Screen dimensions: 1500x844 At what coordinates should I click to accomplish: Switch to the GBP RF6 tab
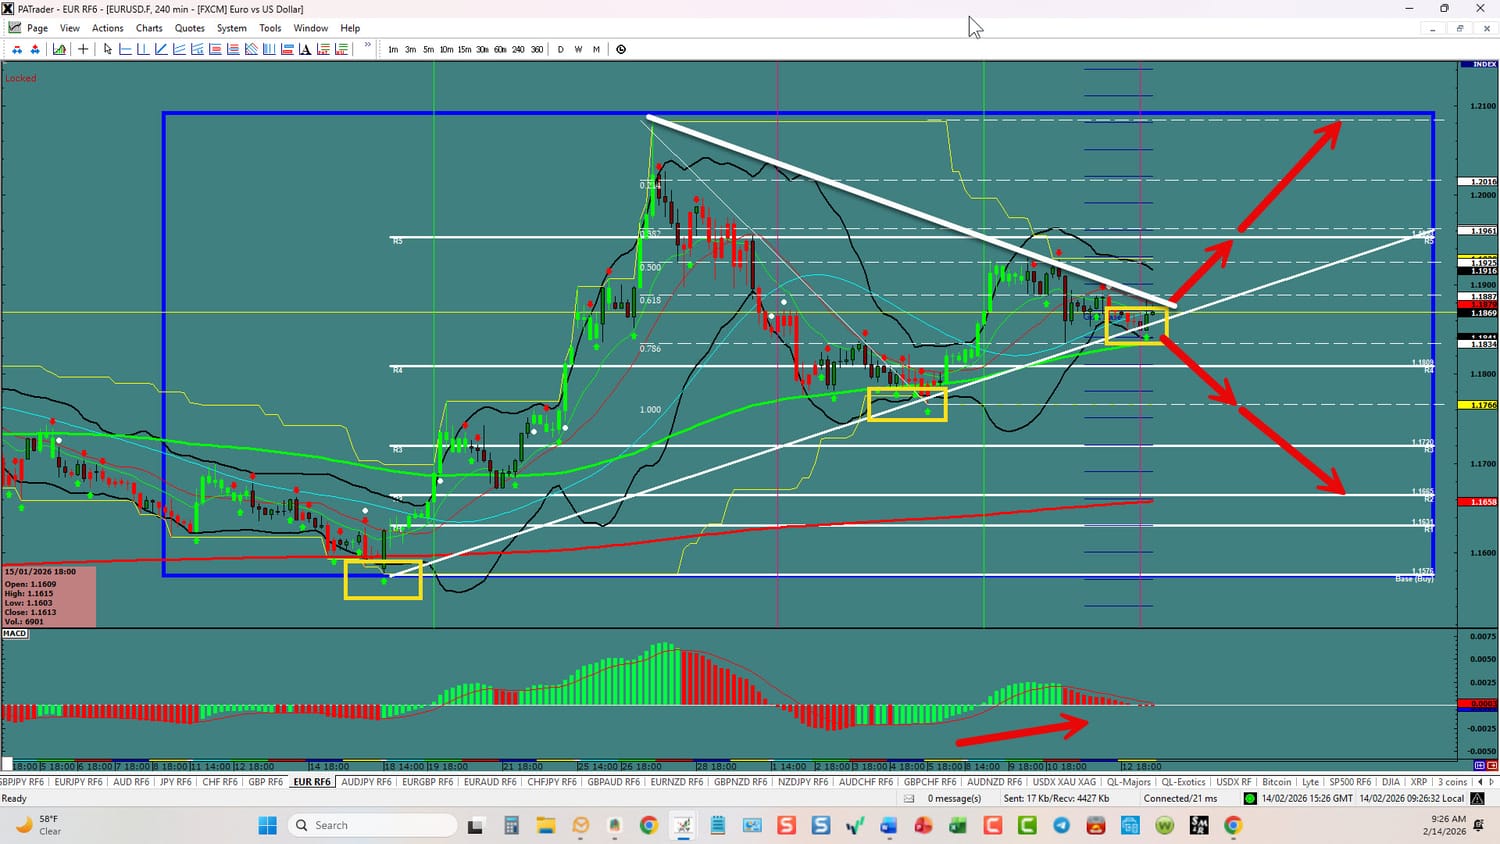(x=265, y=782)
